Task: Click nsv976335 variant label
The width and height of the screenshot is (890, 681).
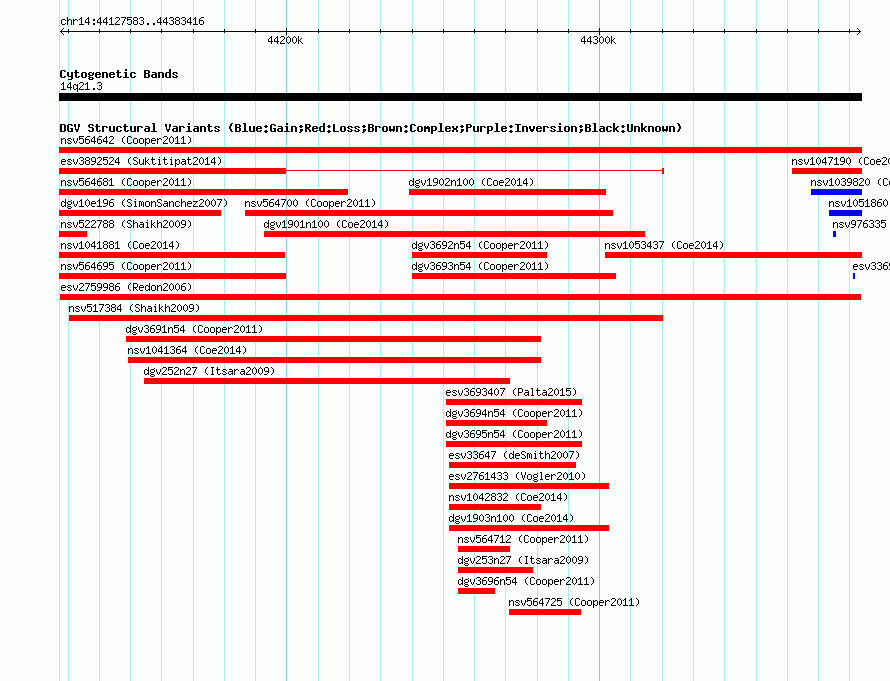Action: (x=860, y=224)
